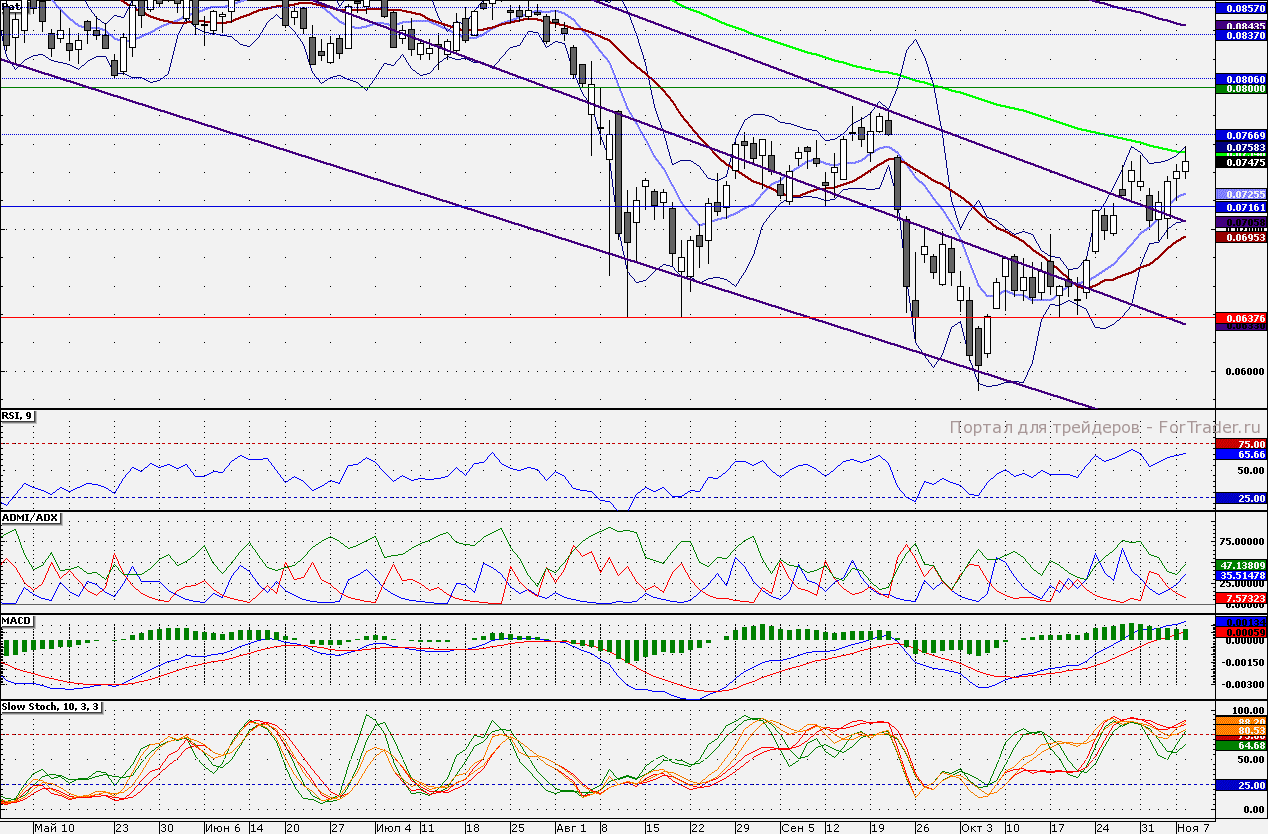Select the RSI 25.00 oversold level tag
1268x834 pixels.
coord(1241,498)
